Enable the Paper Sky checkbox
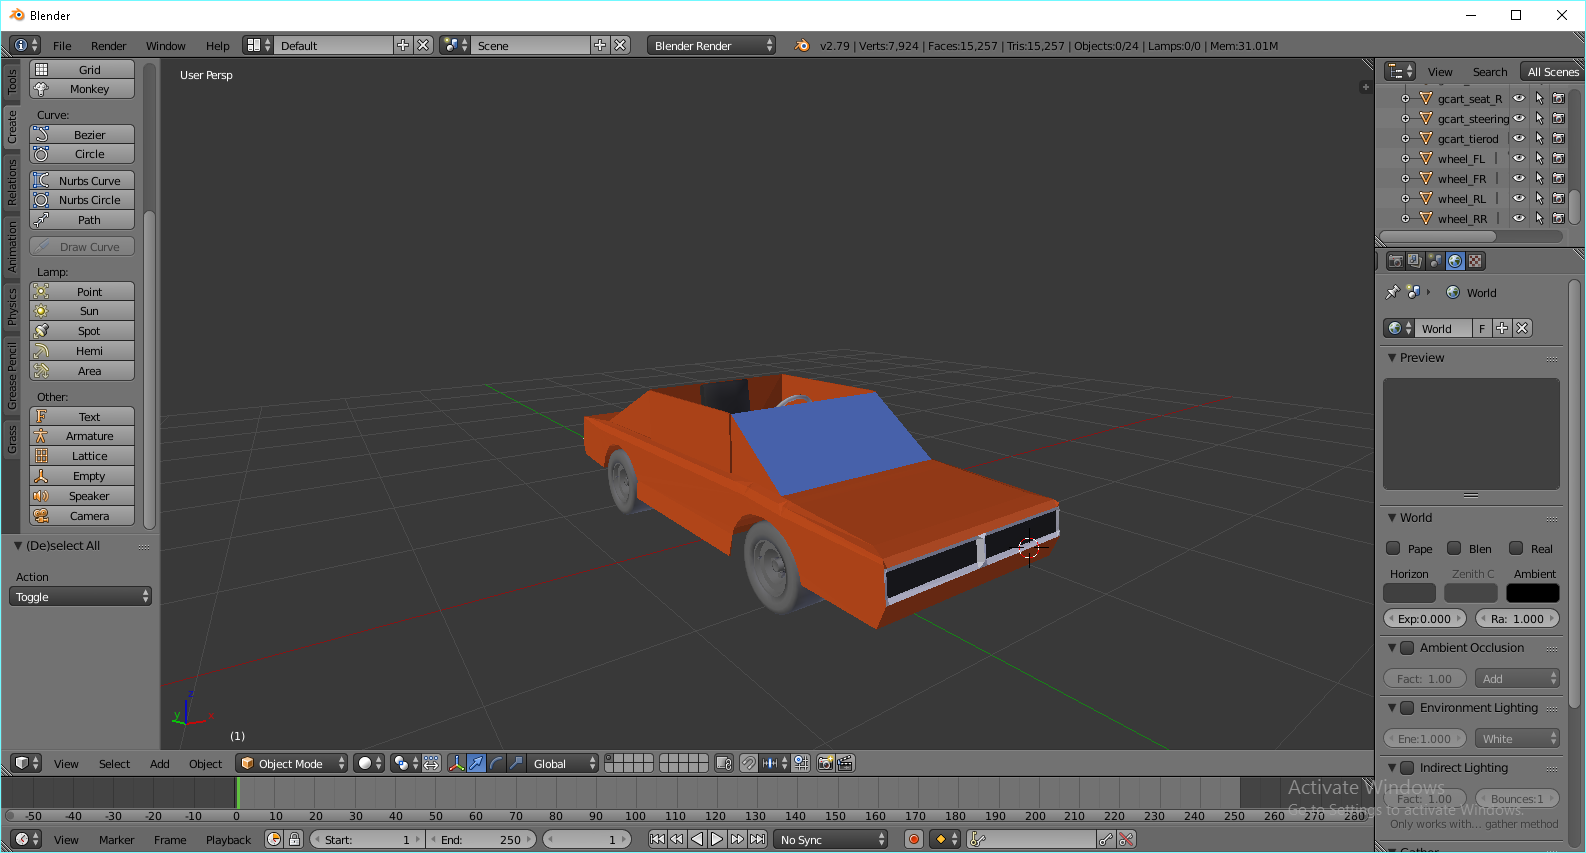This screenshot has width=1586, height=853. pos(1393,548)
